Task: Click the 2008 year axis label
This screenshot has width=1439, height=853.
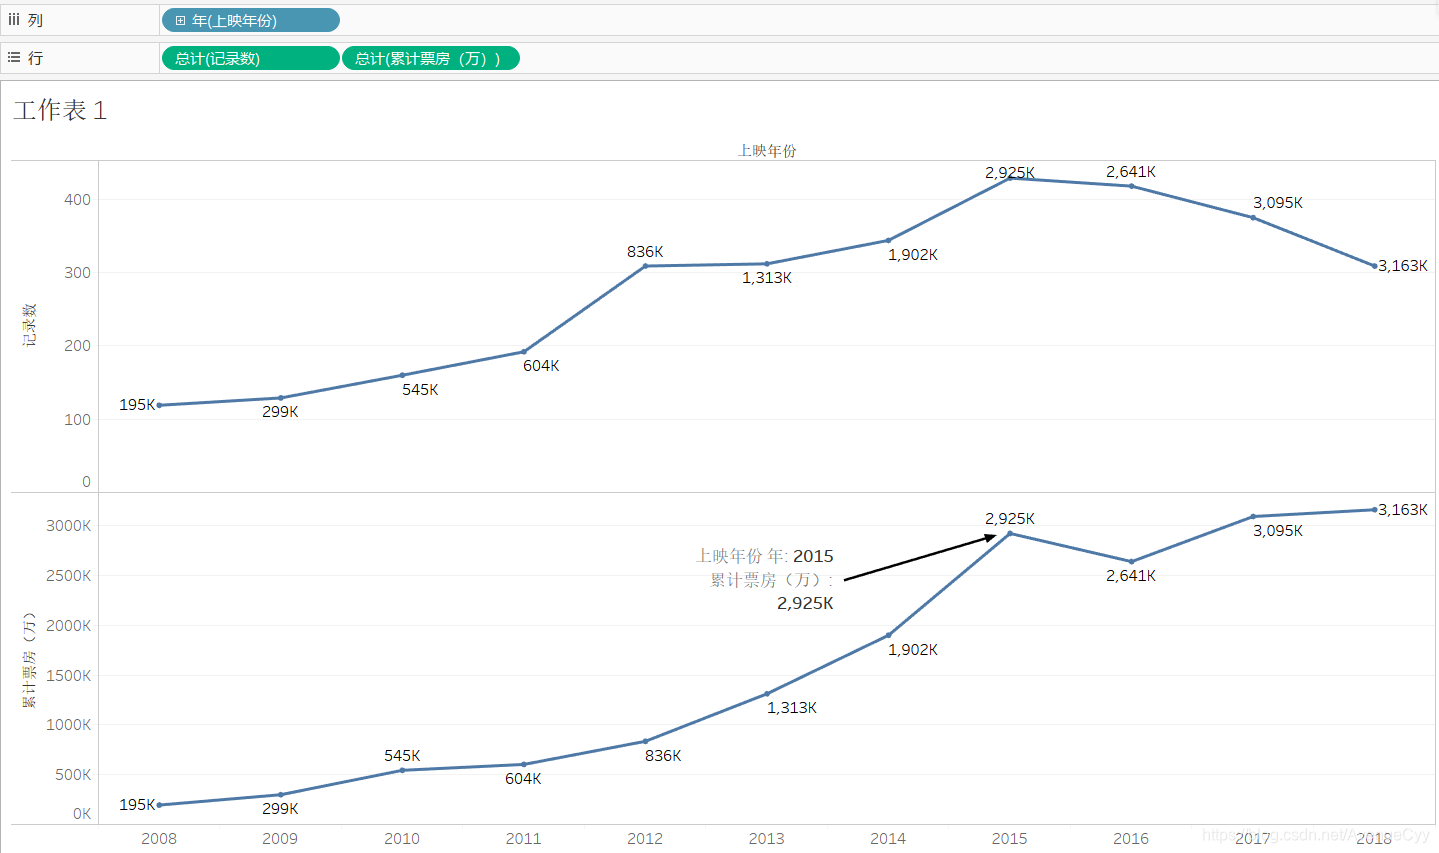Action: [x=159, y=839]
